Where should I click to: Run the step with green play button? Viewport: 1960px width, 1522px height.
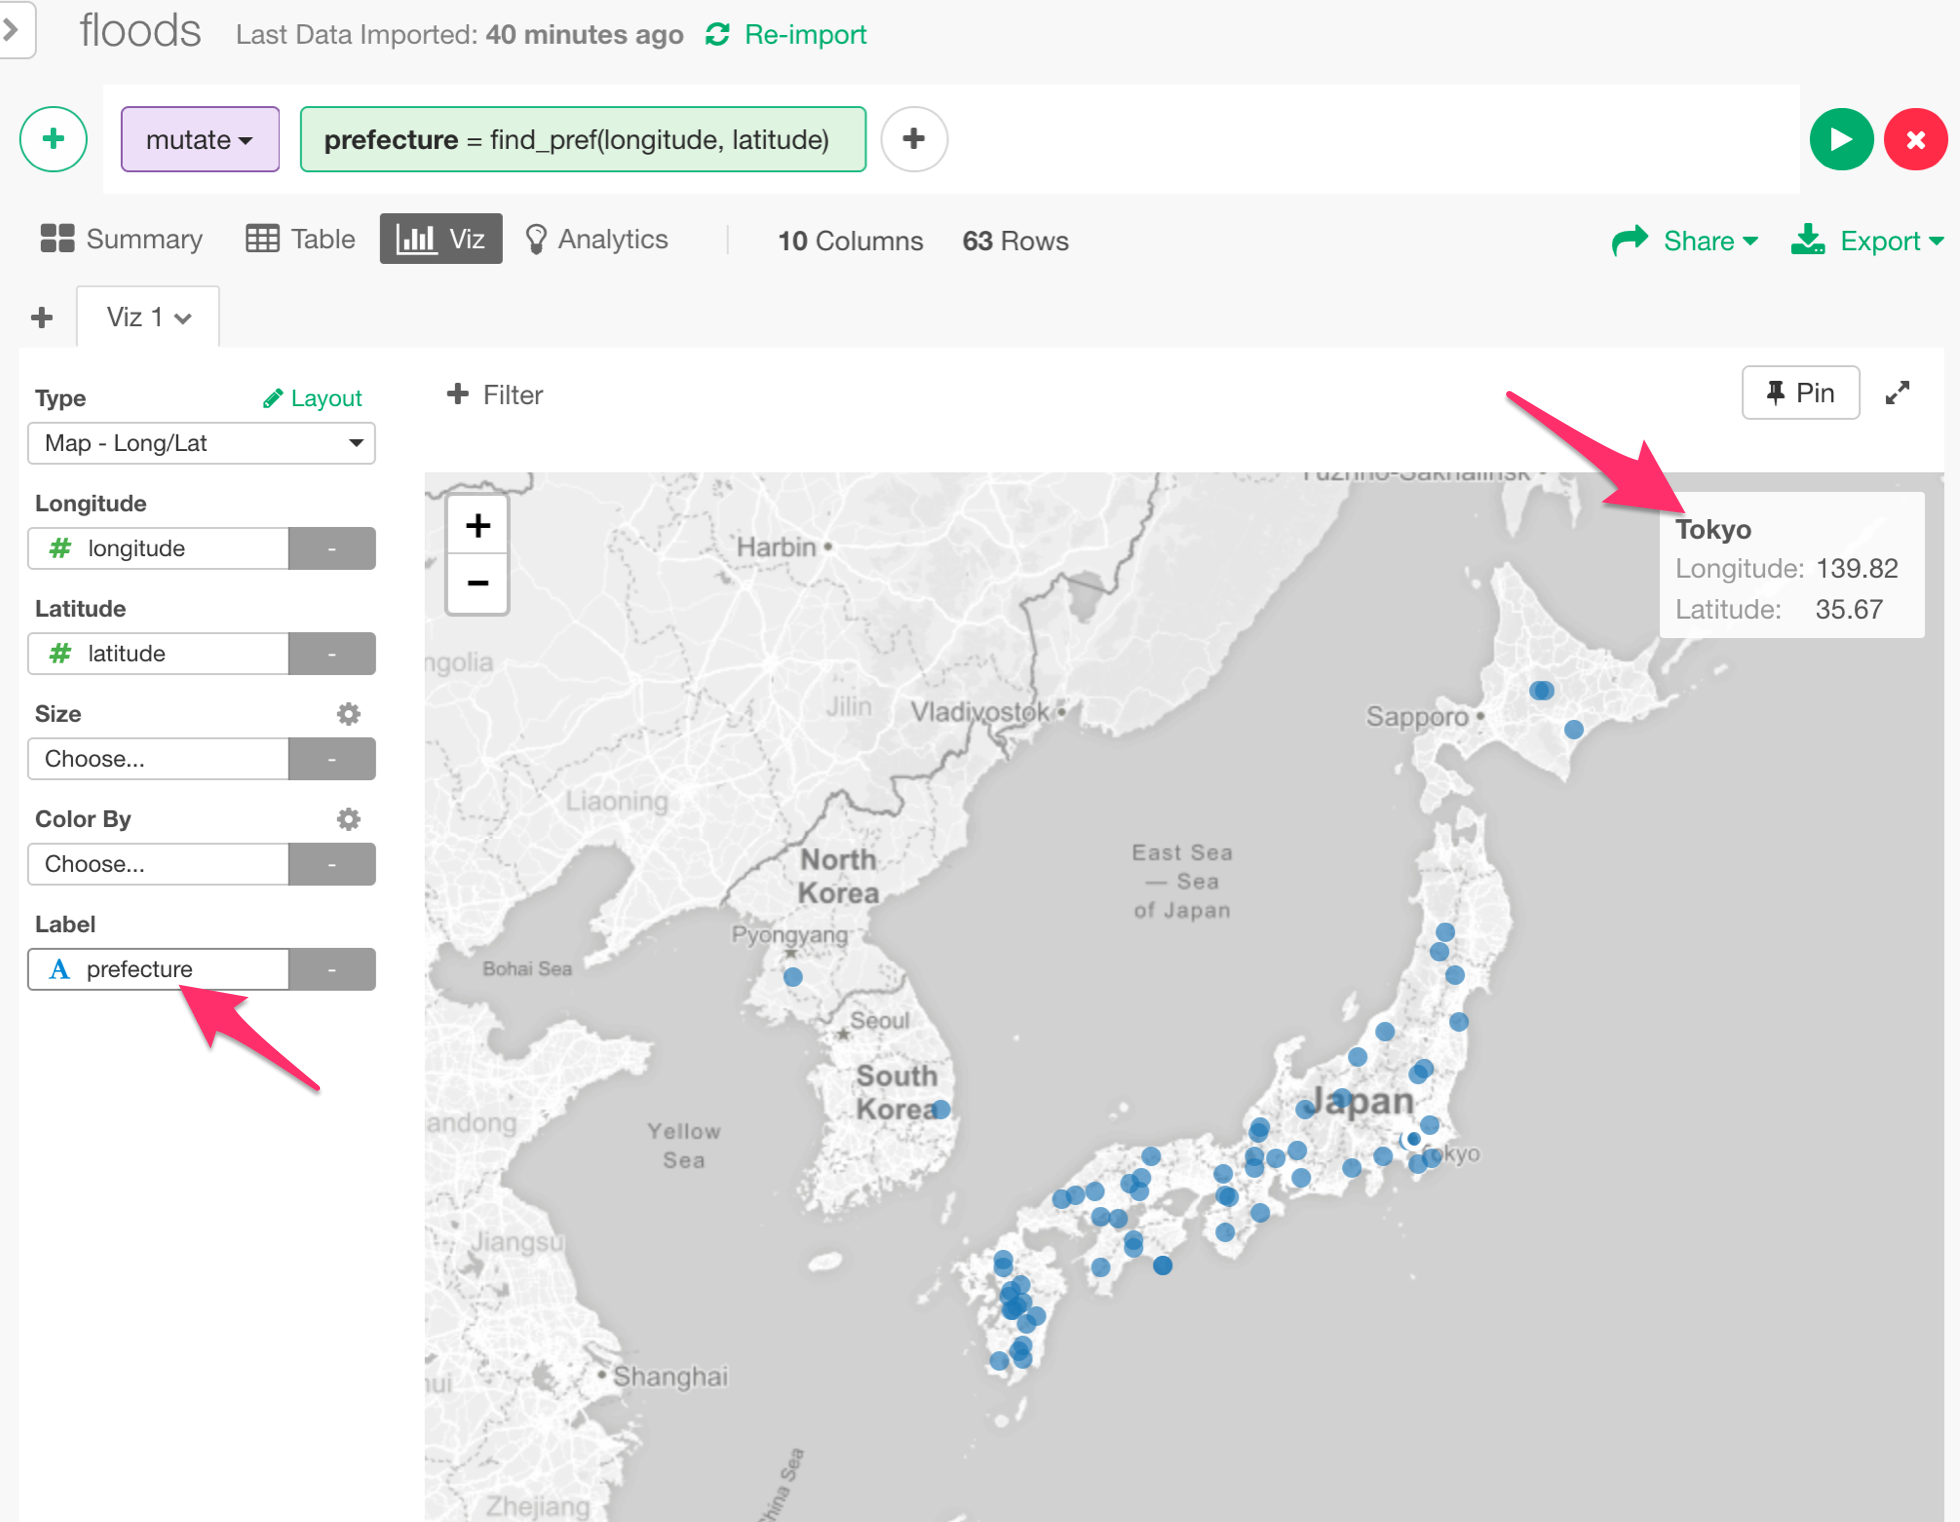coord(1841,139)
